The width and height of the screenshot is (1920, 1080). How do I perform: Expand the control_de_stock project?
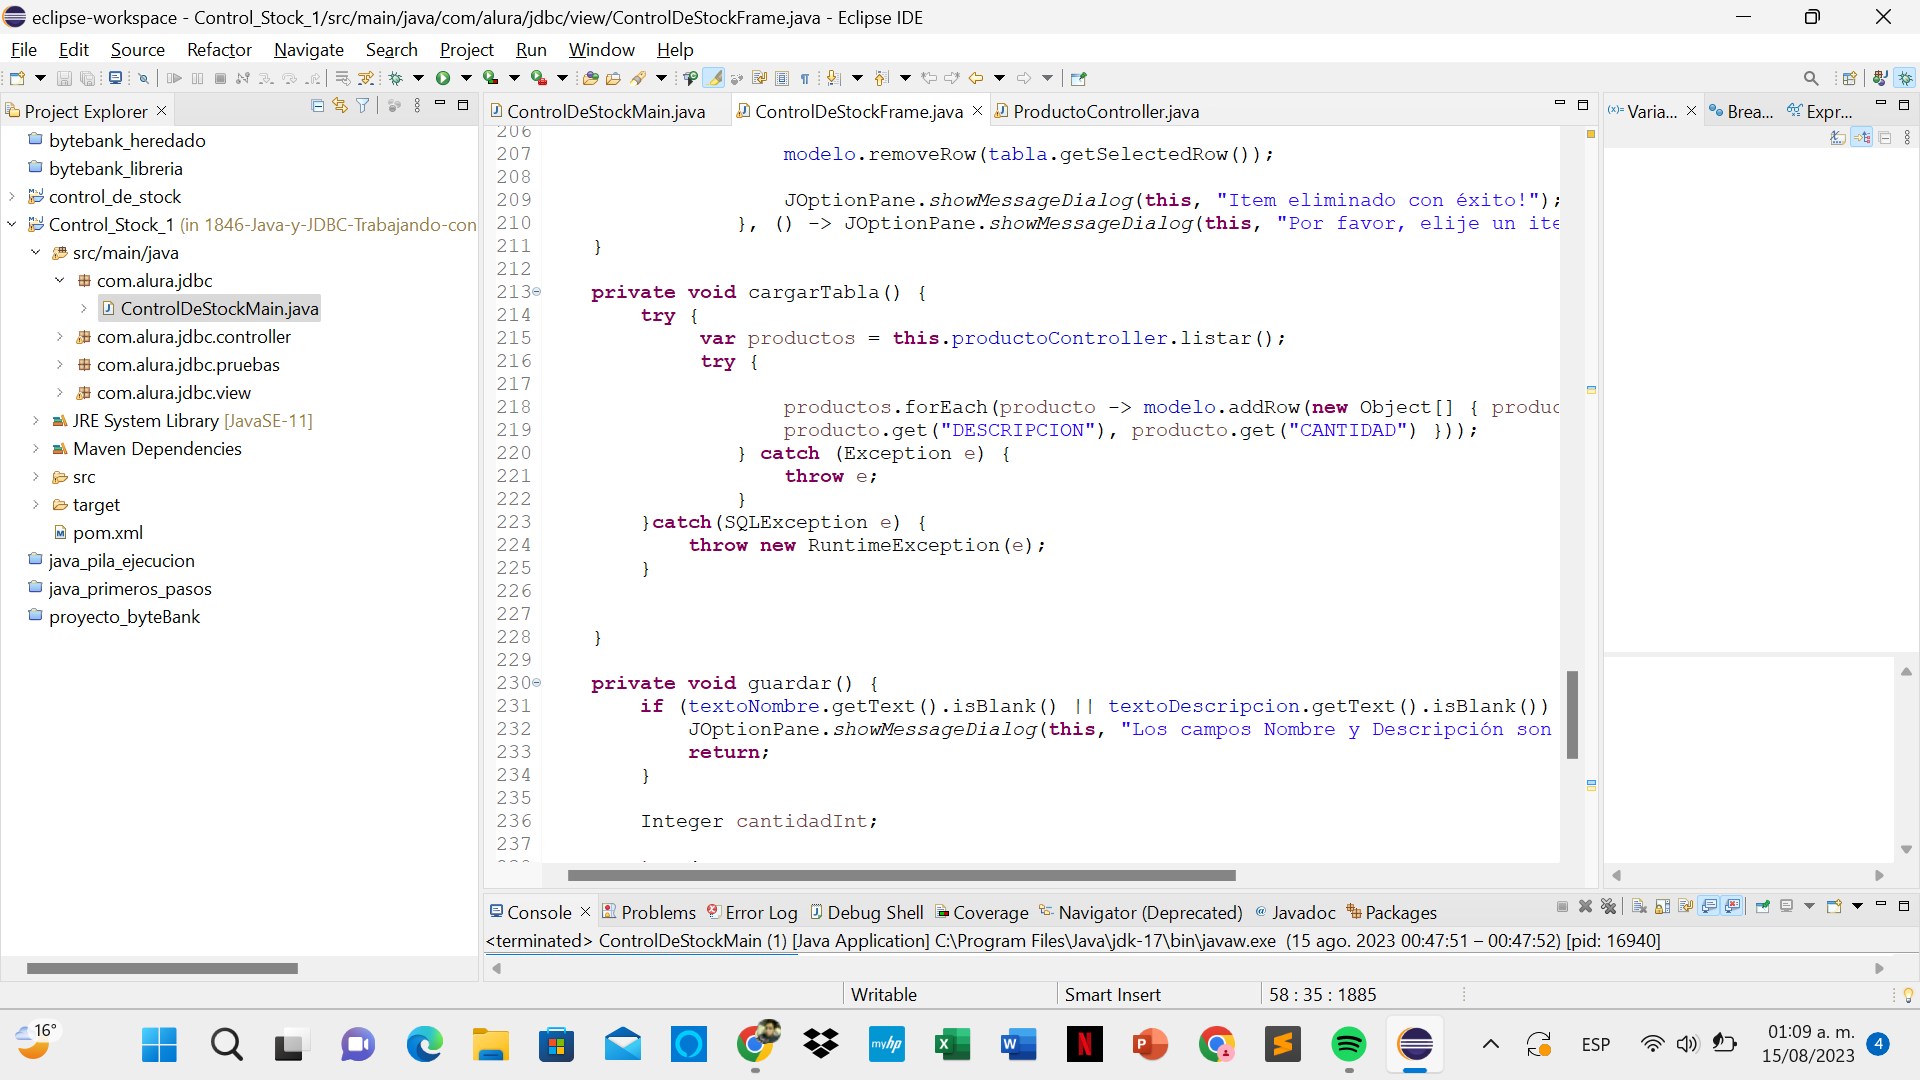(x=12, y=197)
